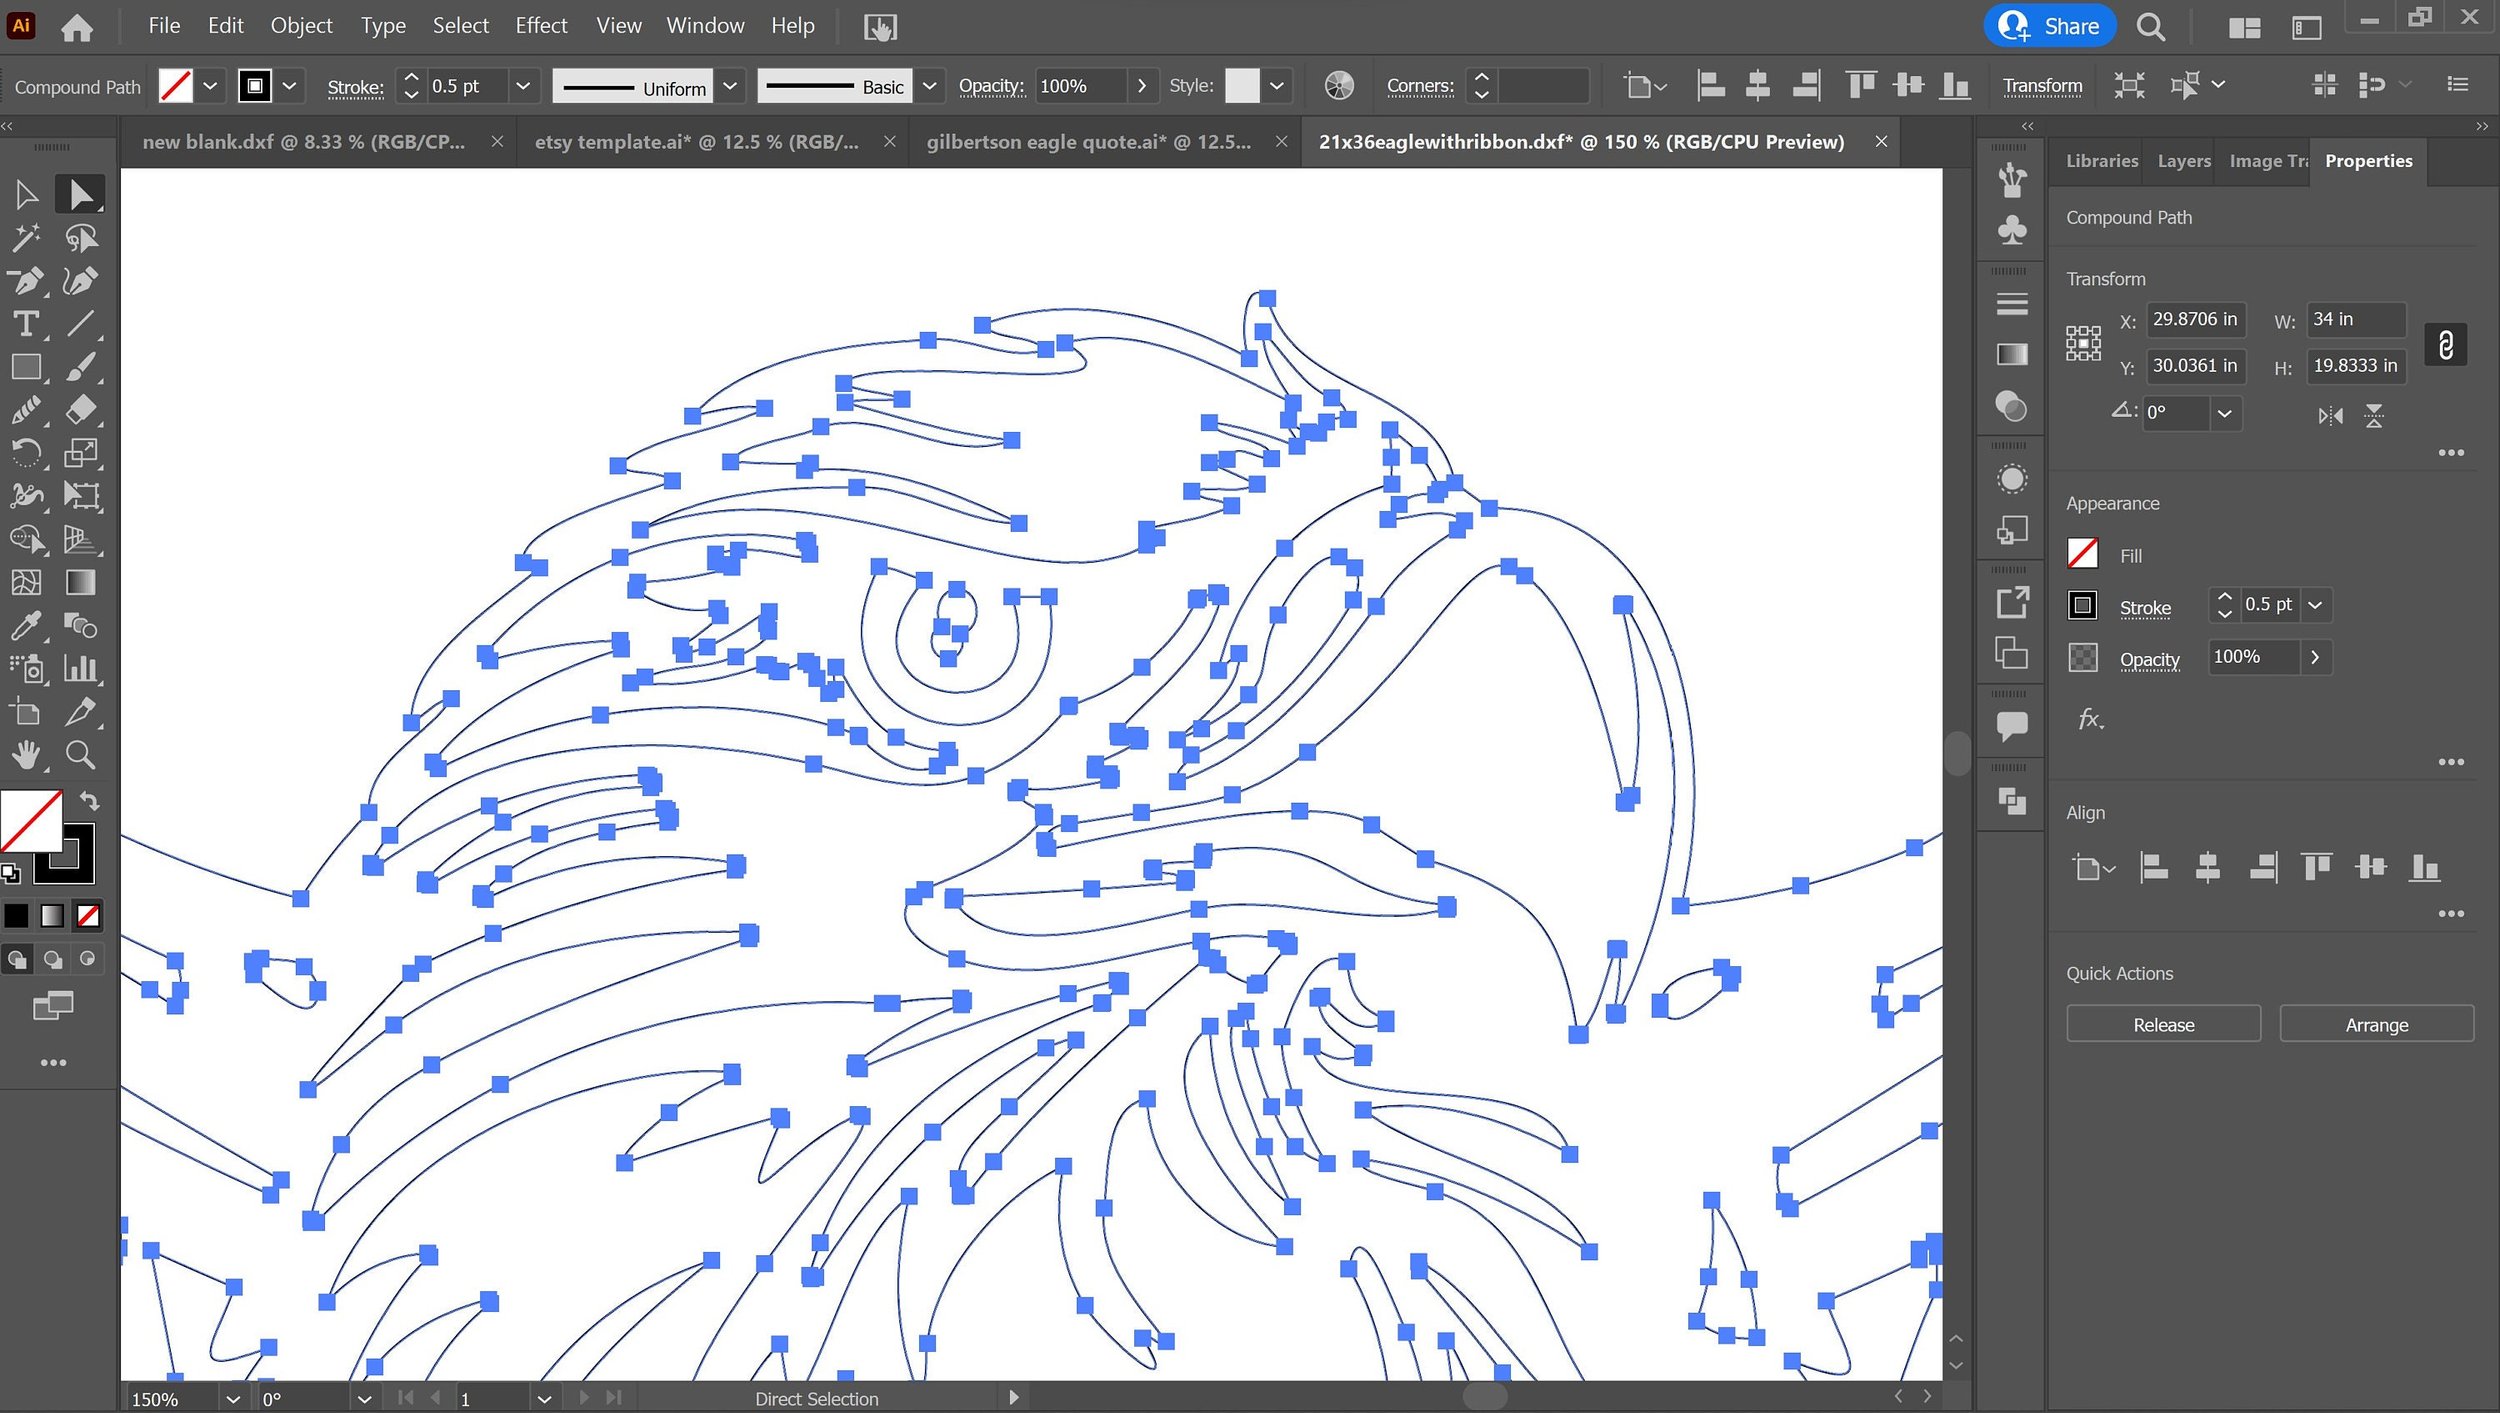Image resolution: width=2500 pixels, height=1413 pixels.
Task: Flip selection vertically in Transform section
Action: coord(2374,416)
